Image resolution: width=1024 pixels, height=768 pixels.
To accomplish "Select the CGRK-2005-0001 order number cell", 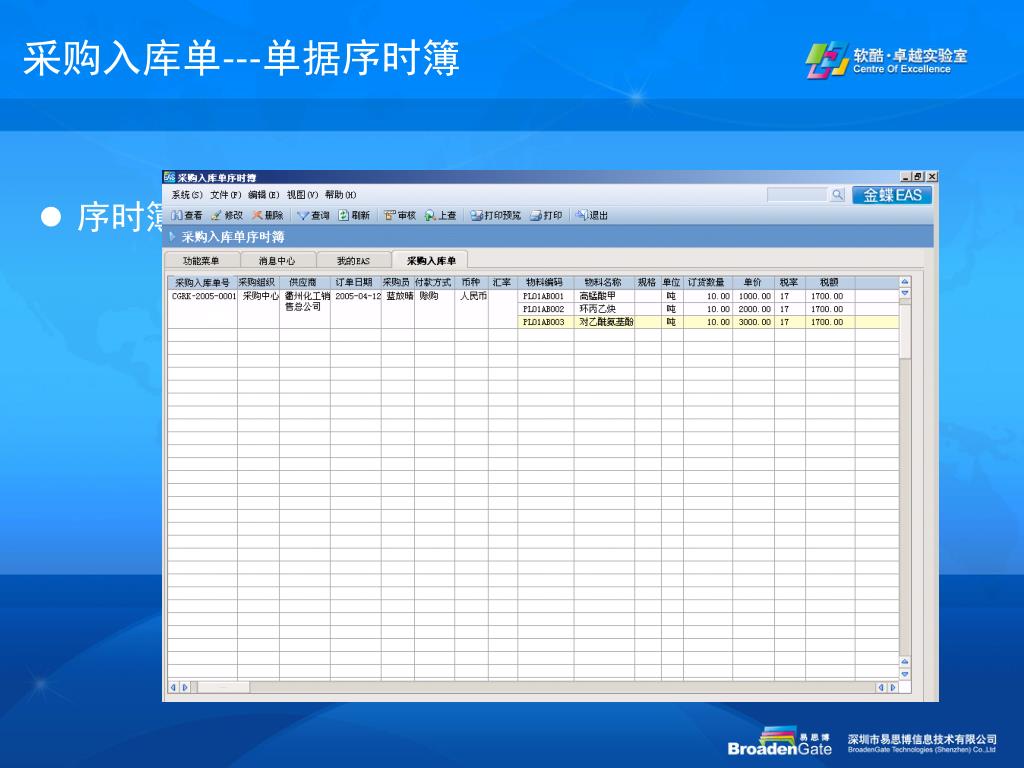I will click(202, 309).
